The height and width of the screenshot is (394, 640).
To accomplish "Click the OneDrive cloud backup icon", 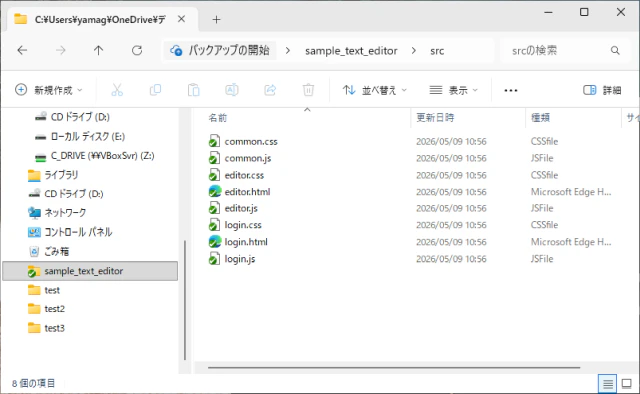I will click(x=176, y=50).
